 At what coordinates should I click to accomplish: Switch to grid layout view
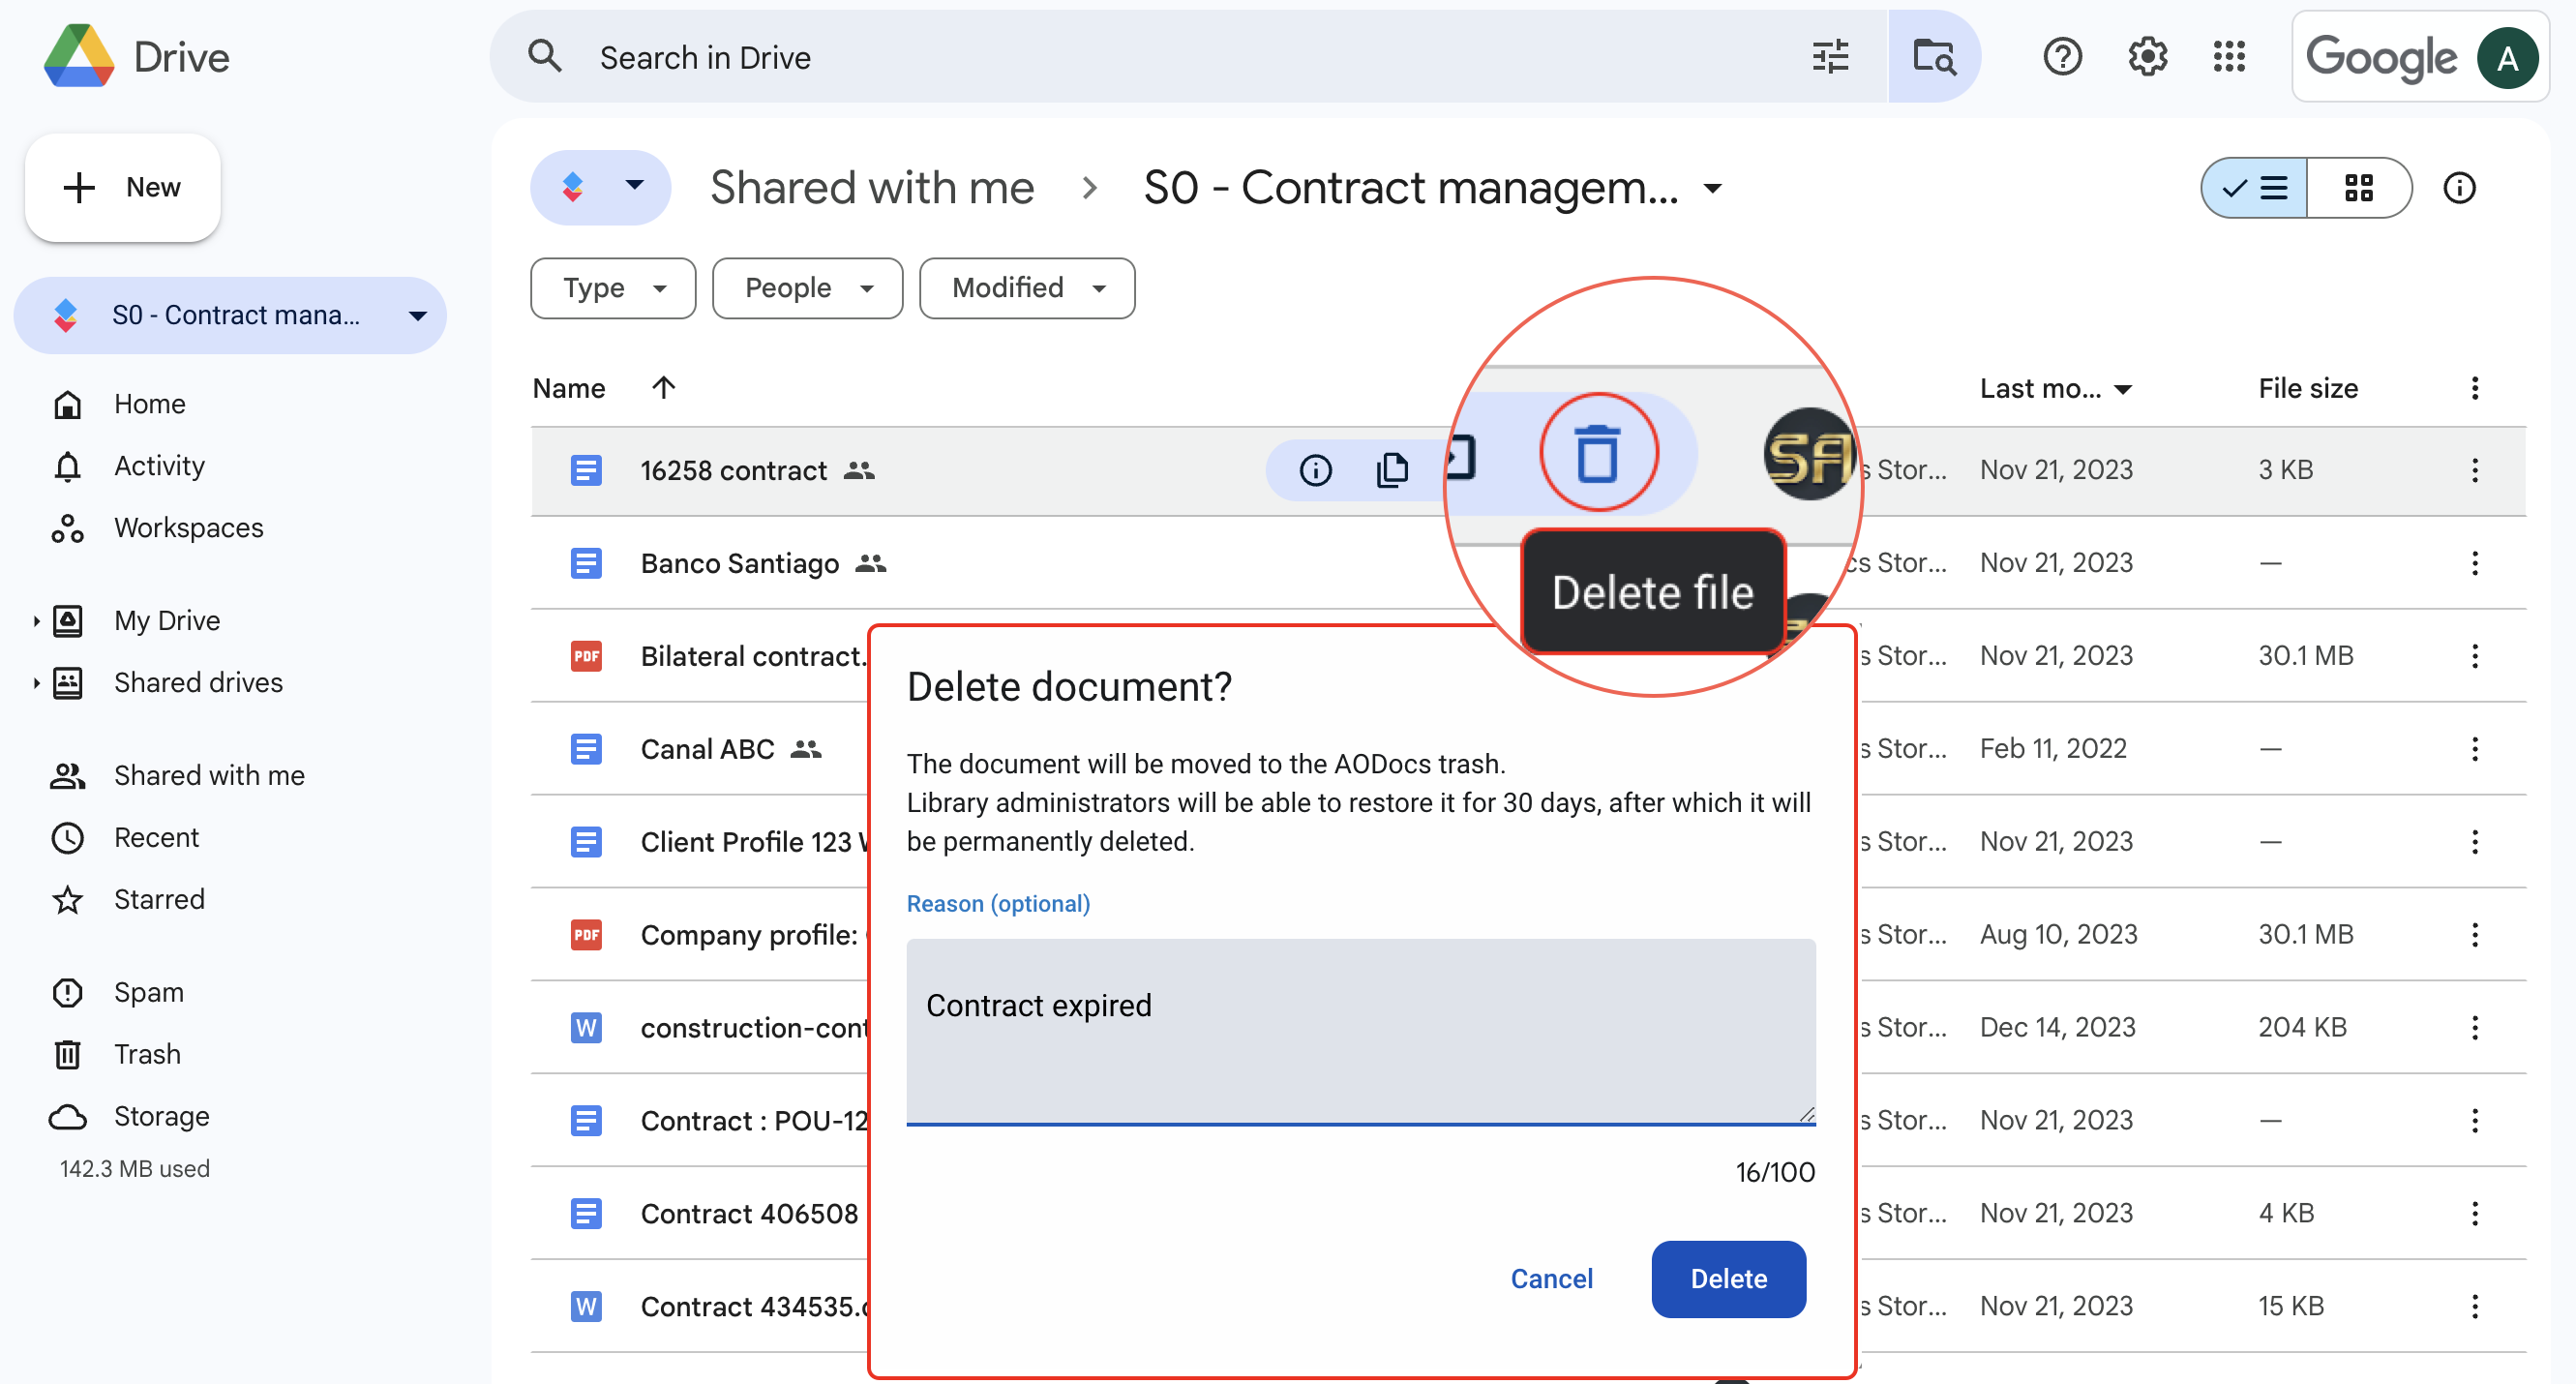click(x=2359, y=188)
